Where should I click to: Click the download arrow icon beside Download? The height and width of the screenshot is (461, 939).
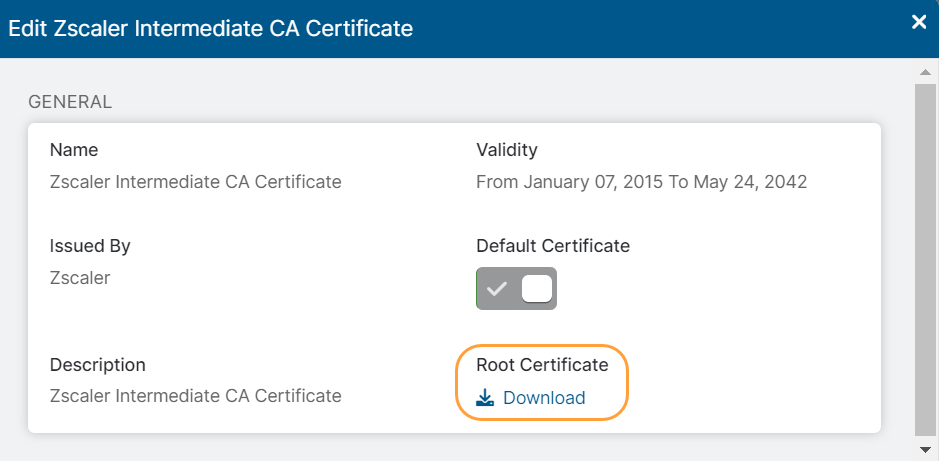tap(485, 398)
